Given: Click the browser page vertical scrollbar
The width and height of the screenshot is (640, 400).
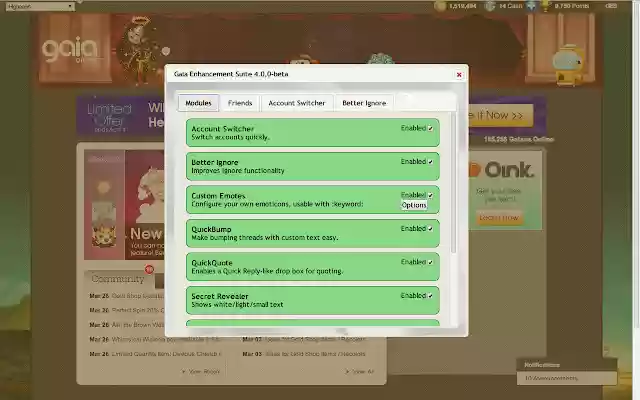Looking at the screenshot, I should pos(636,163).
